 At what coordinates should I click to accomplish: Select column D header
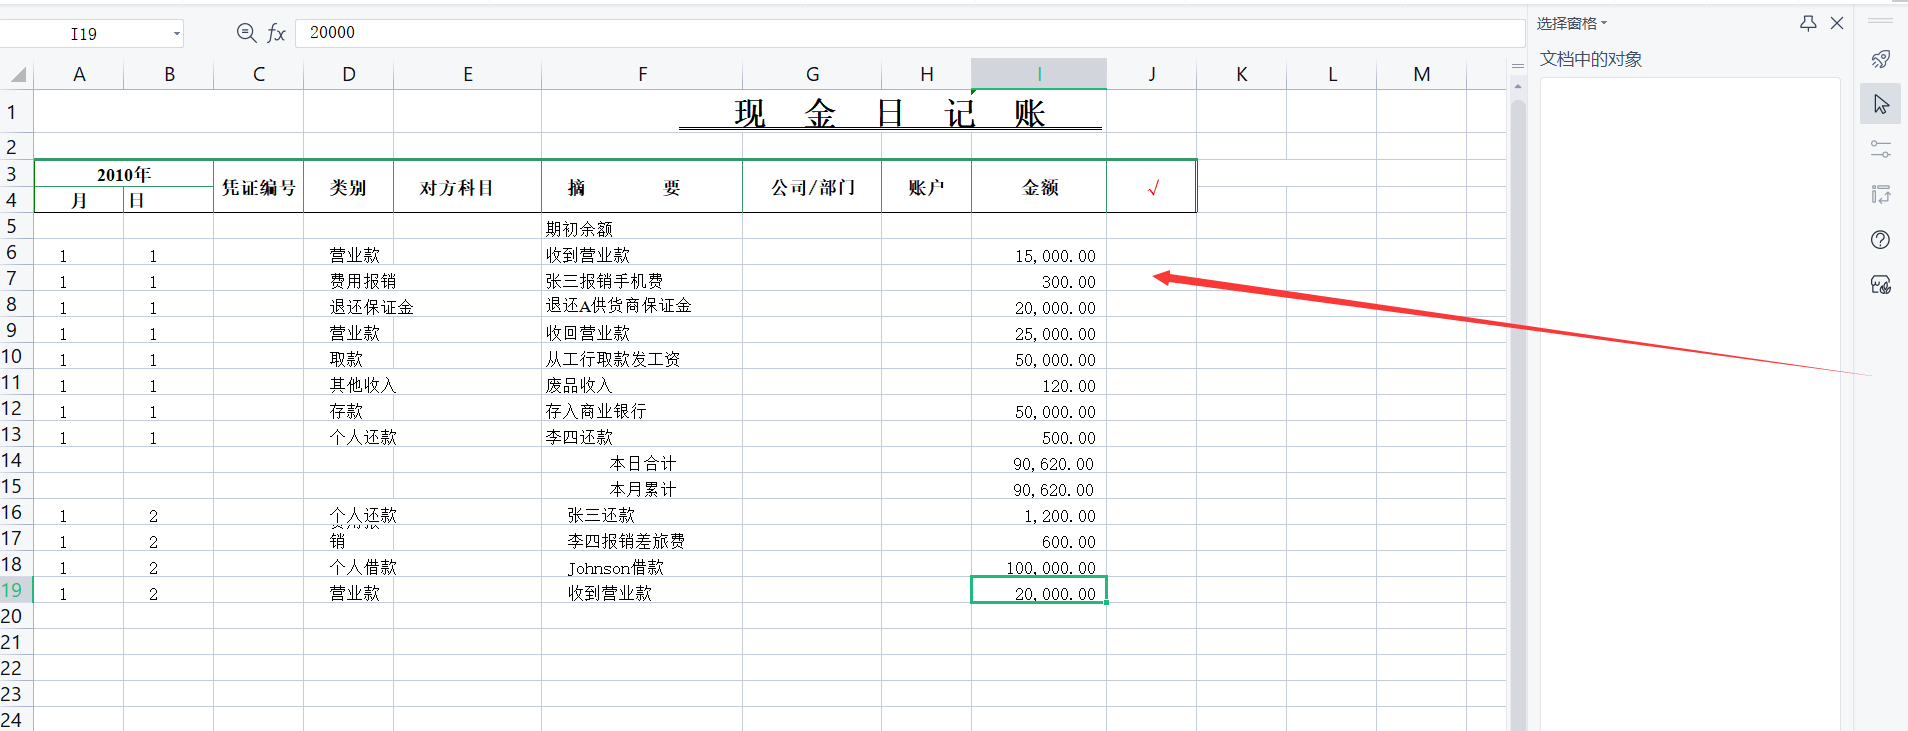[349, 75]
